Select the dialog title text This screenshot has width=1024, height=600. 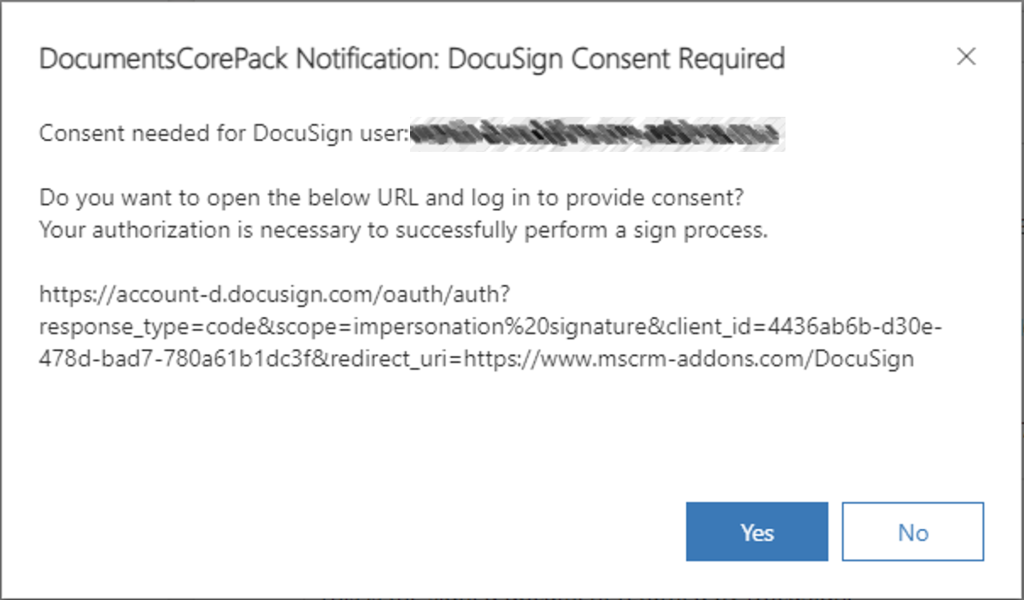(410, 59)
